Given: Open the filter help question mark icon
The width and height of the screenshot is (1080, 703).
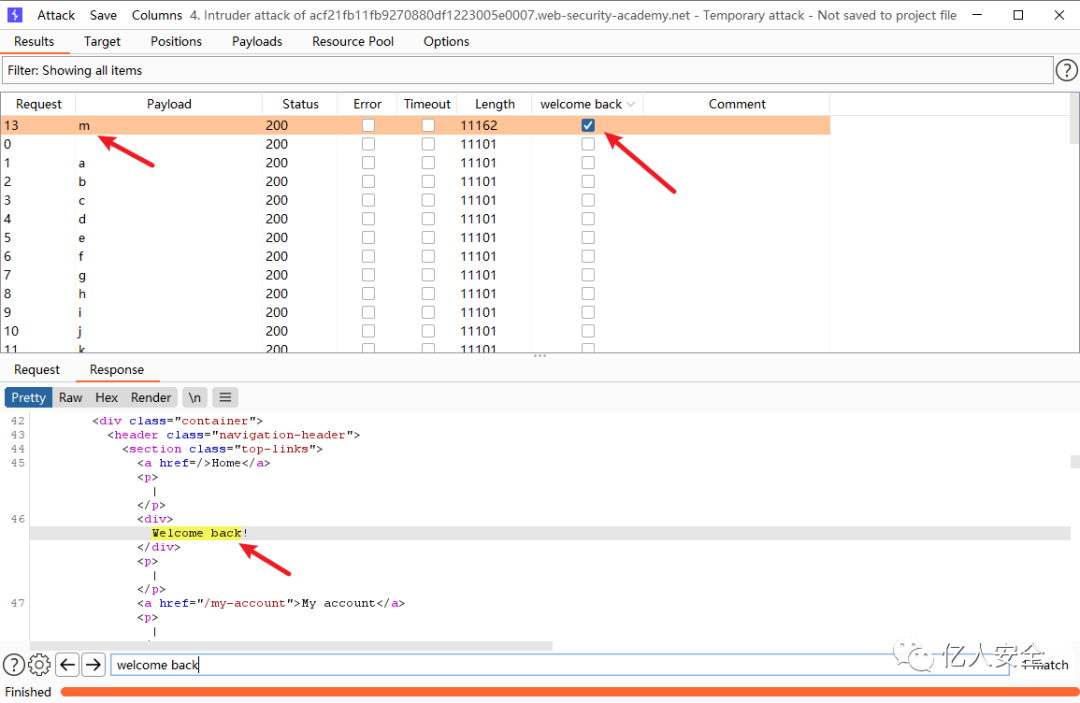Looking at the screenshot, I should pos(1066,70).
